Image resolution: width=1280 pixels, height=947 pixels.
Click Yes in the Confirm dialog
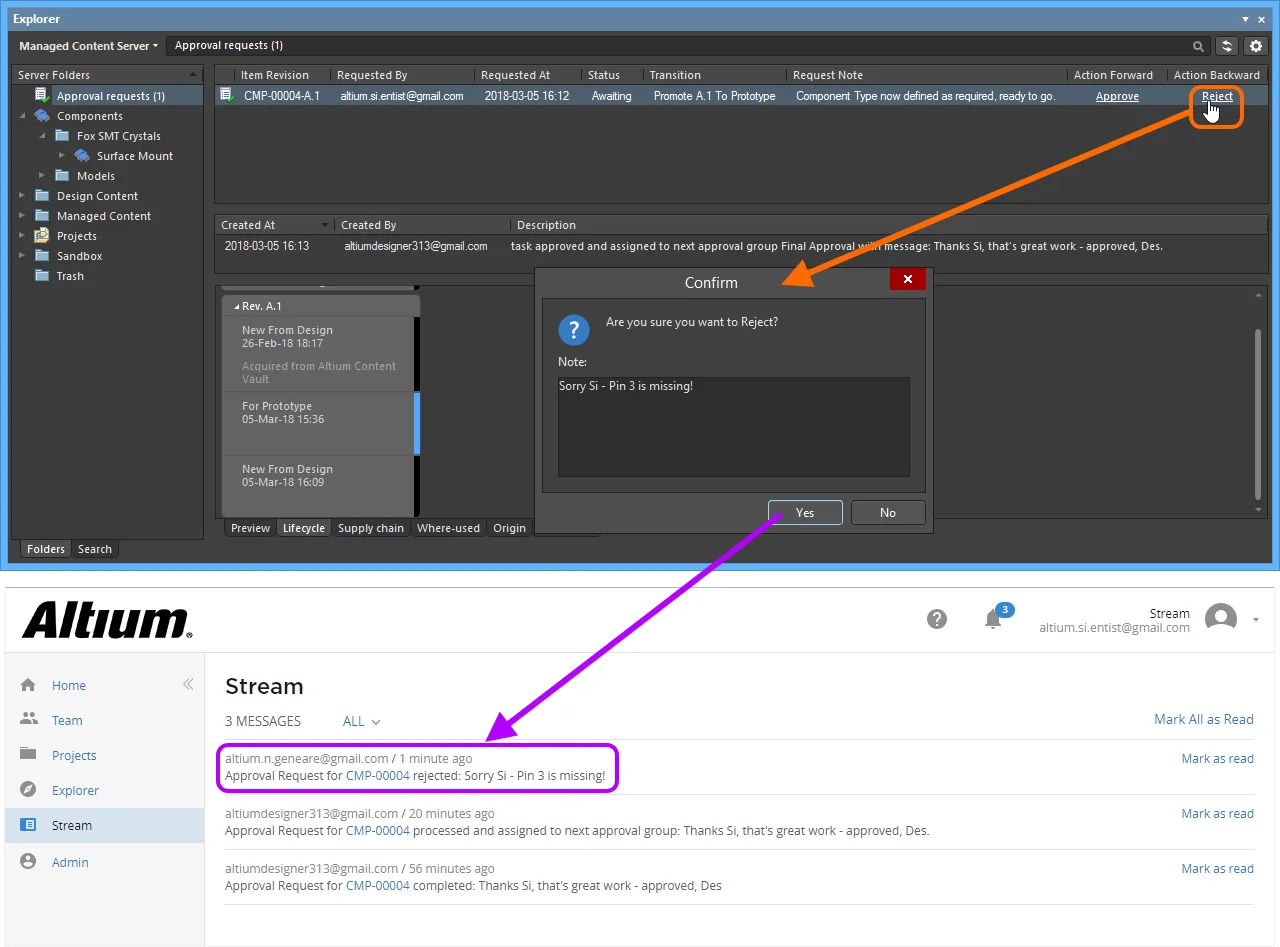pyautogui.click(x=805, y=512)
